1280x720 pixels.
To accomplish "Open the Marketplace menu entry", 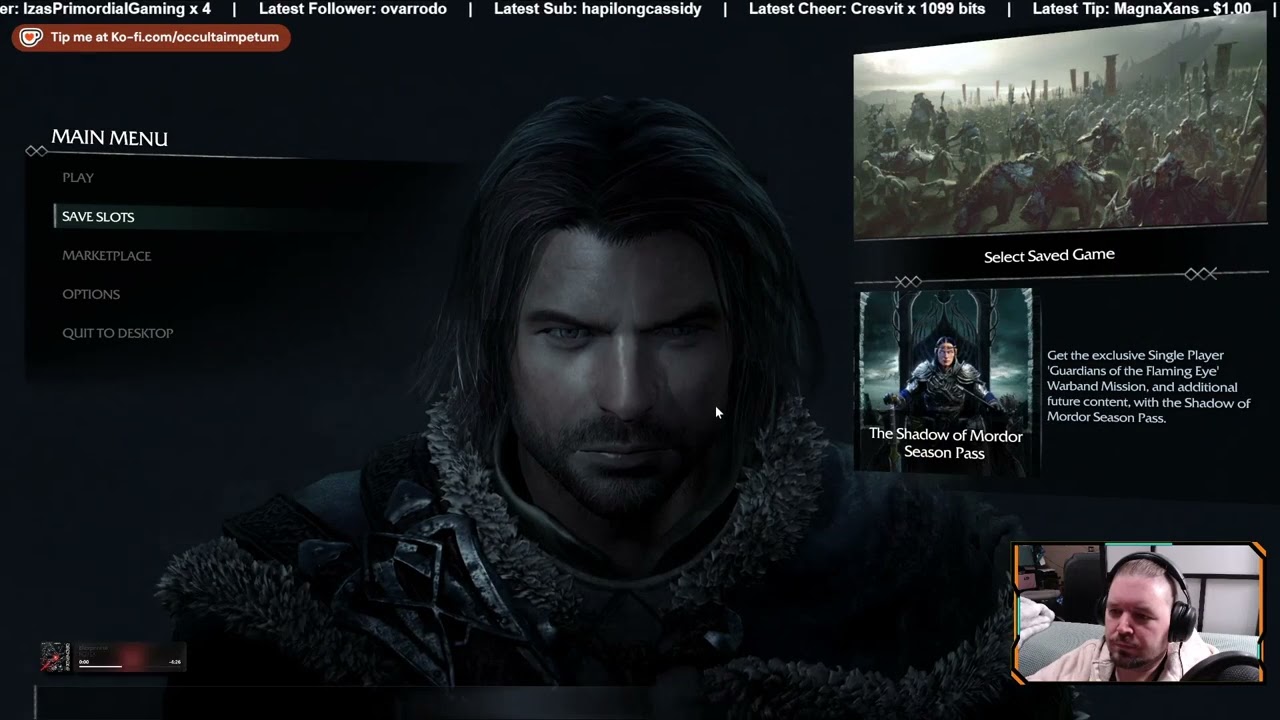I will click(107, 256).
